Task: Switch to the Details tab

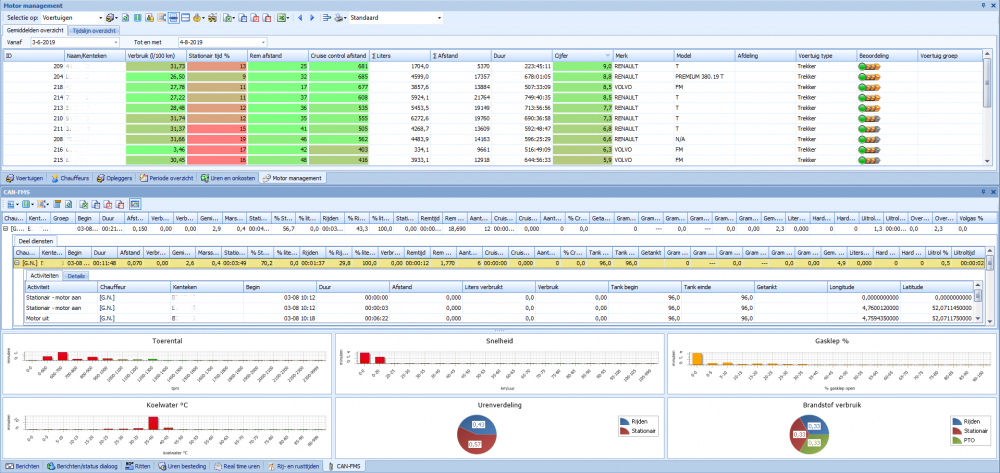Action: [77, 275]
